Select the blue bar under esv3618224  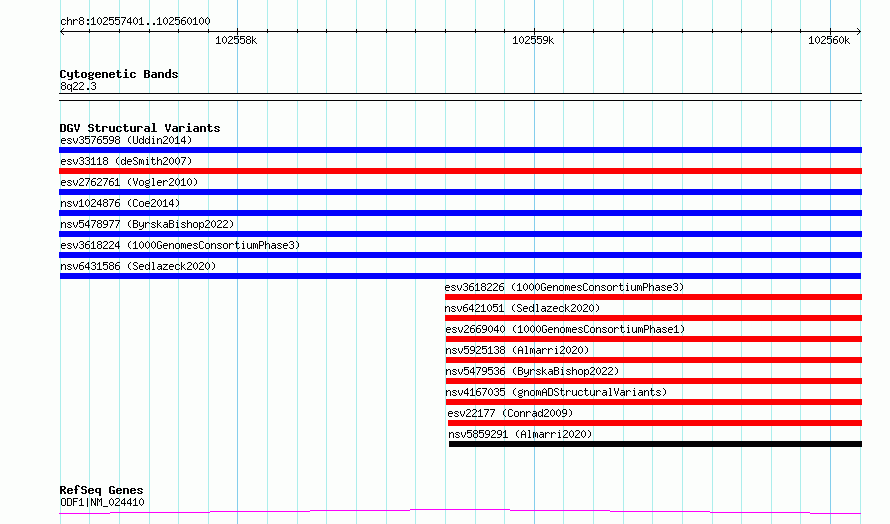pos(460,255)
